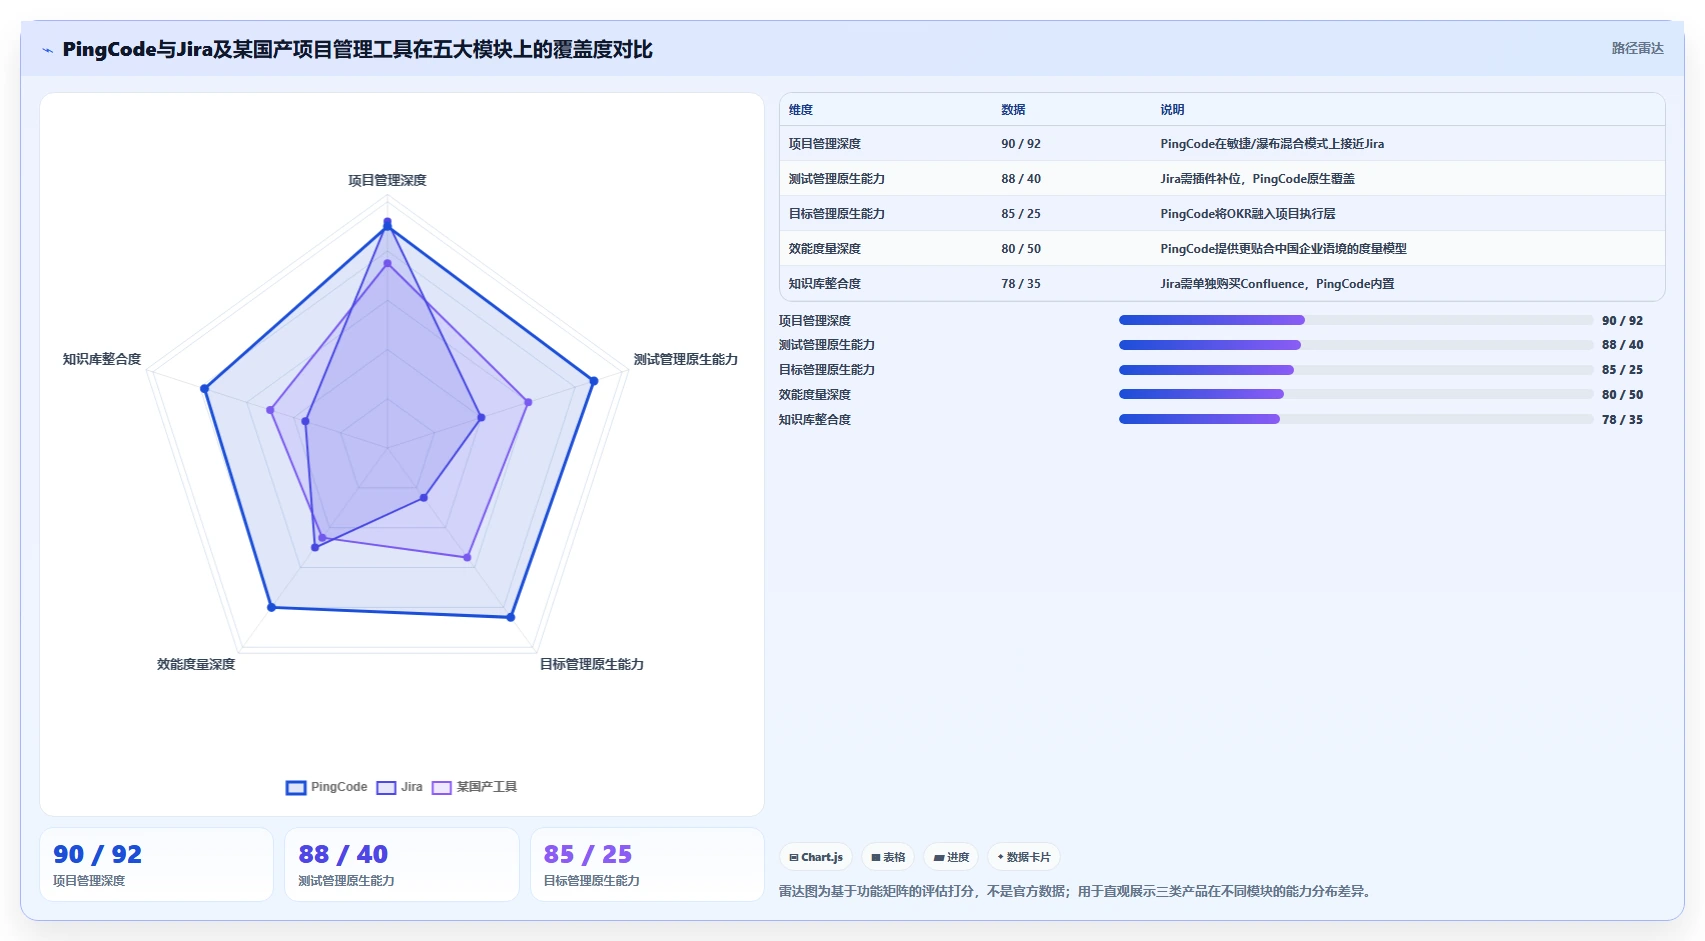Click 效能度量深度 in the table
This screenshot has height=941, width=1705.
point(825,249)
